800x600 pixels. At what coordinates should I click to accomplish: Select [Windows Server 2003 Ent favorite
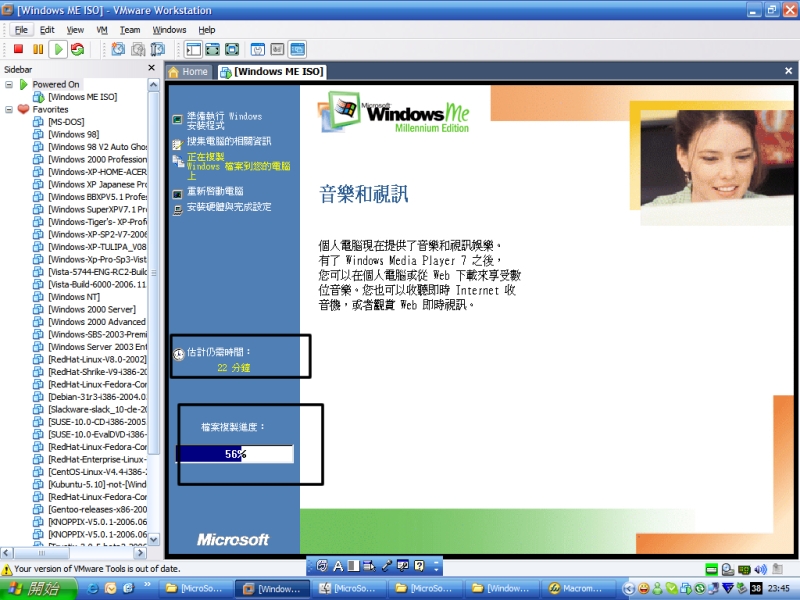pos(97,347)
